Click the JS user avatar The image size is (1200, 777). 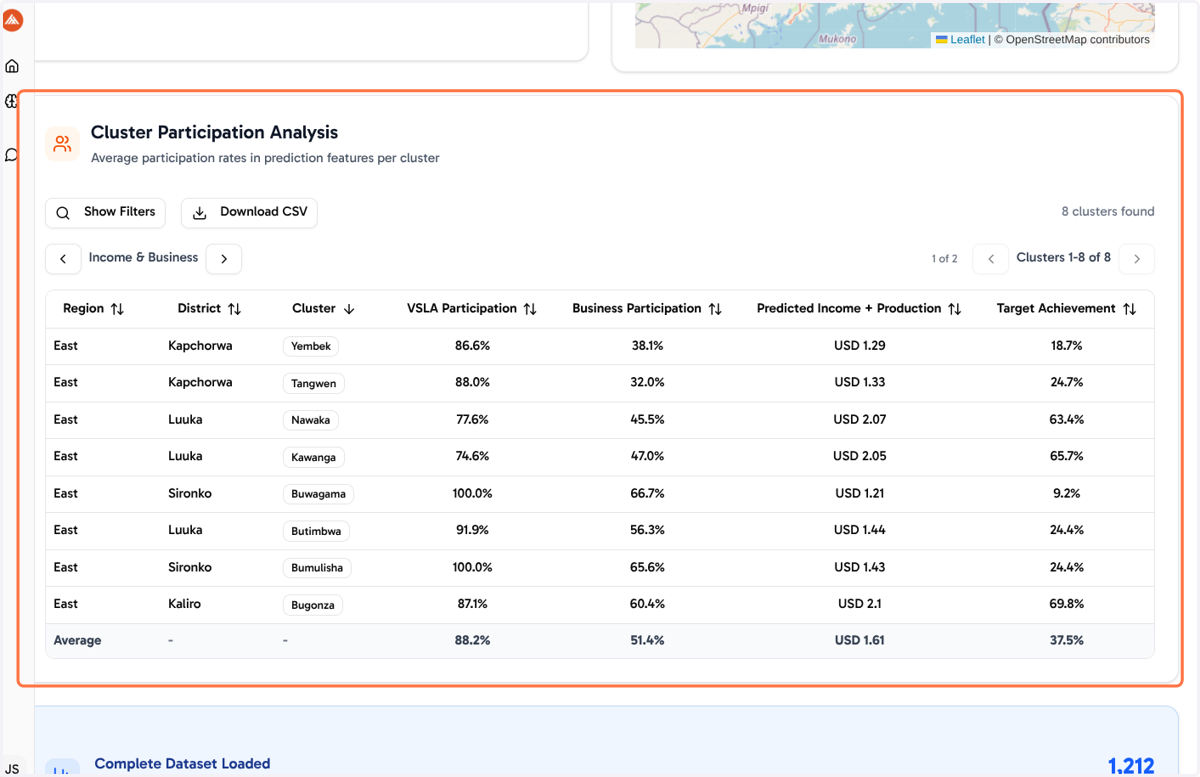[12, 768]
